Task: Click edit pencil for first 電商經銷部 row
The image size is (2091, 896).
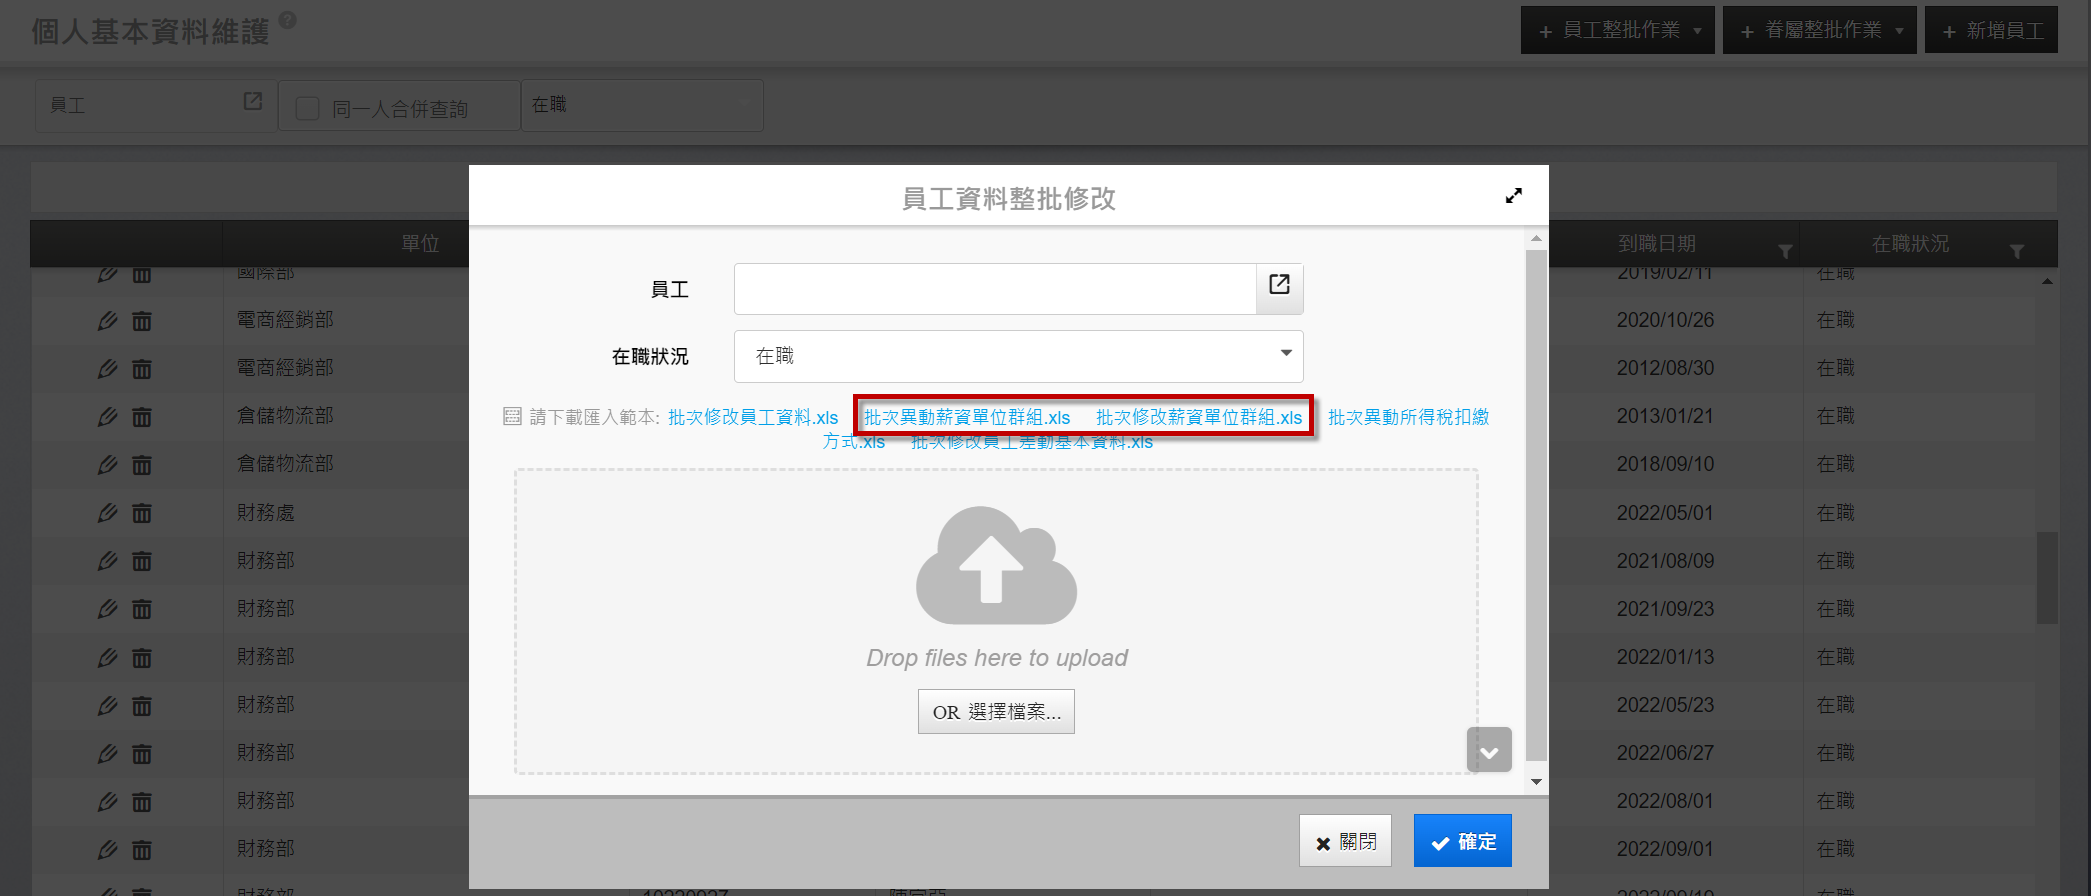Action: tap(107, 321)
